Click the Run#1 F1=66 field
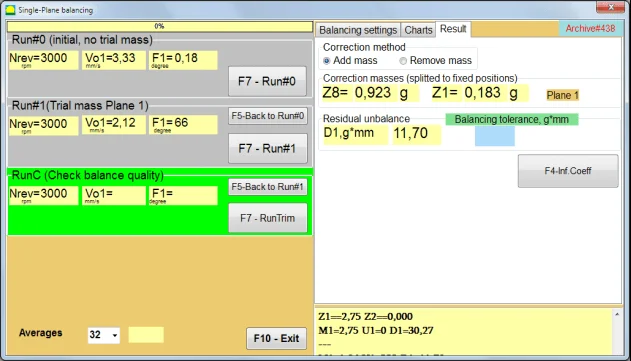 183,125
